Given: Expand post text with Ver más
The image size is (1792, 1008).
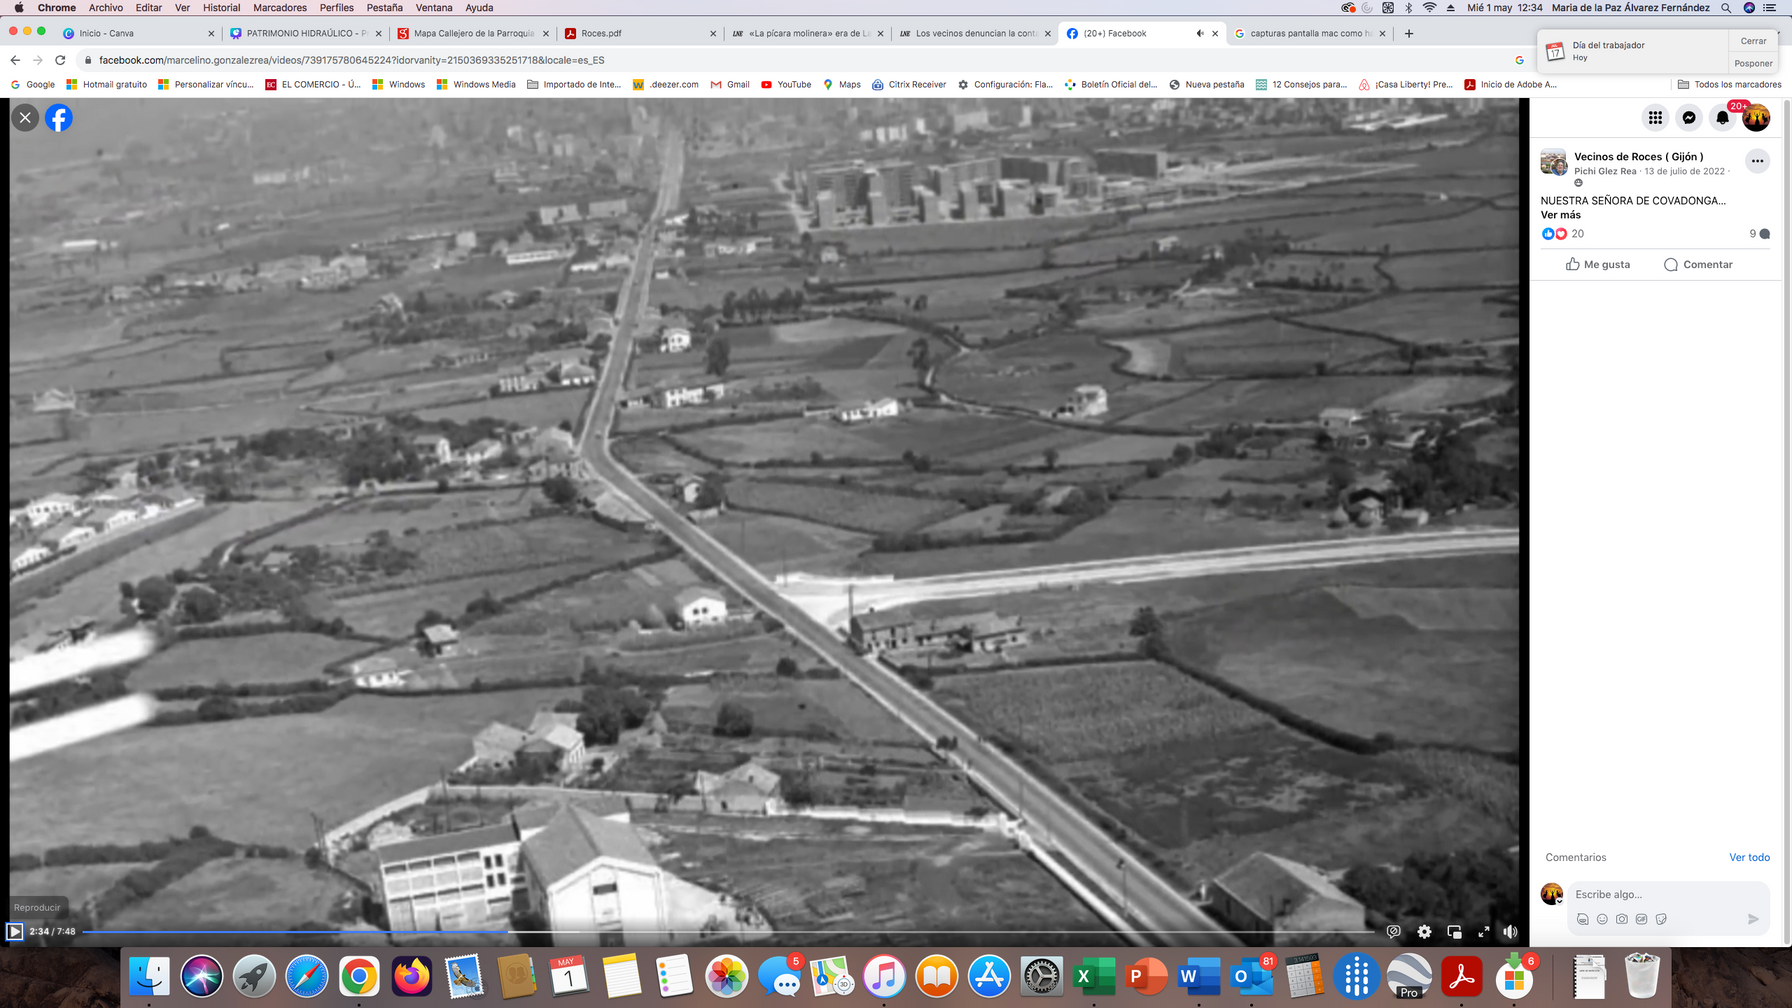Looking at the screenshot, I should [1560, 215].
